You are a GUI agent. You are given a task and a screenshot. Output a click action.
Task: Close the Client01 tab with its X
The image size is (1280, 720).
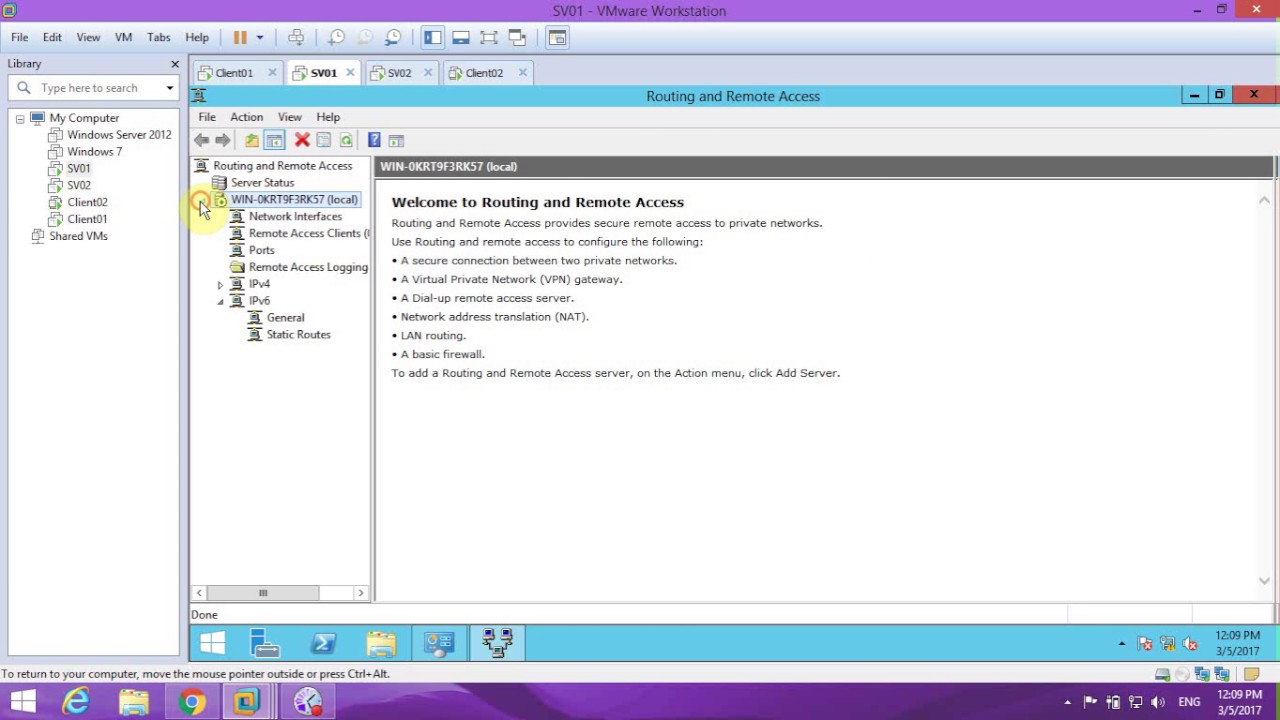pos(272,73)
